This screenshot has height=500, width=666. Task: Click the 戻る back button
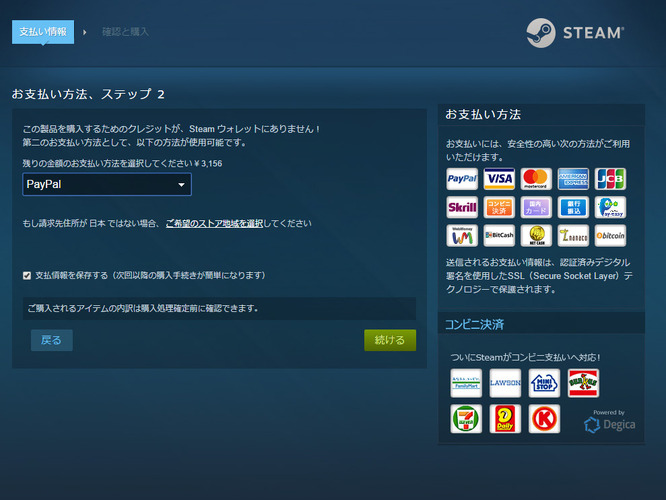pyautogui.click(x=52, y=340)
